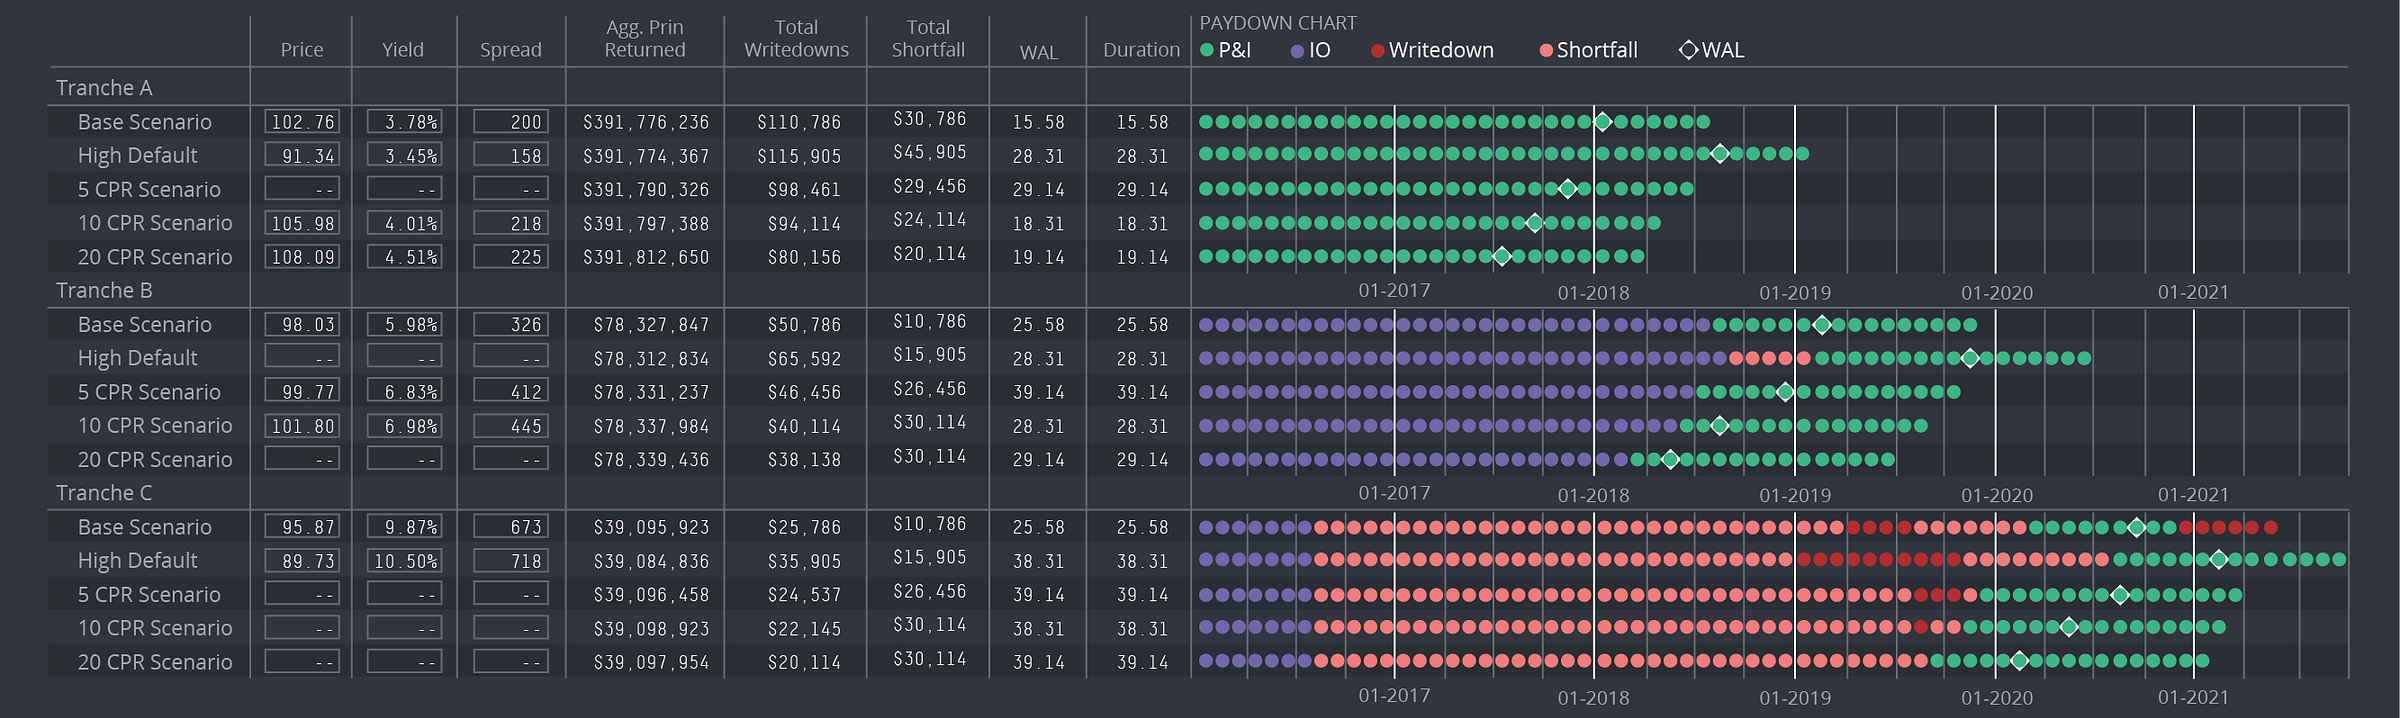
Task: Select the 5 CPR Scenario row under Tranche A
Action: [149, 190]
